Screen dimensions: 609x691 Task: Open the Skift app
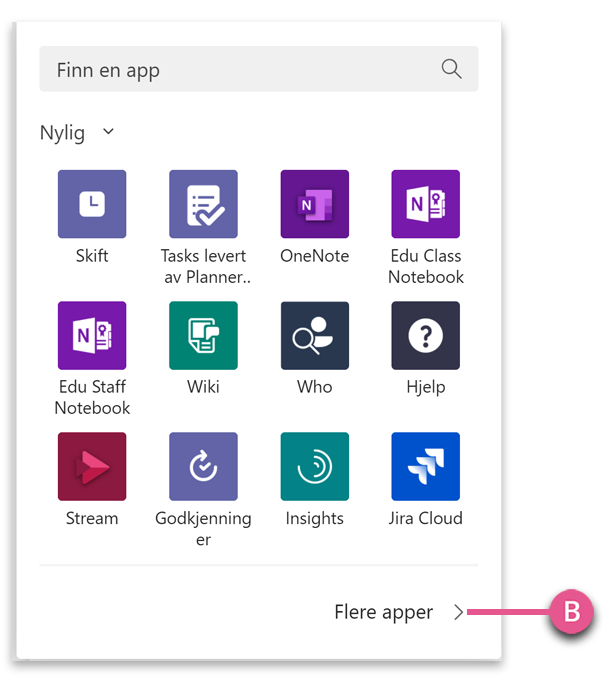tap(92, 204)
